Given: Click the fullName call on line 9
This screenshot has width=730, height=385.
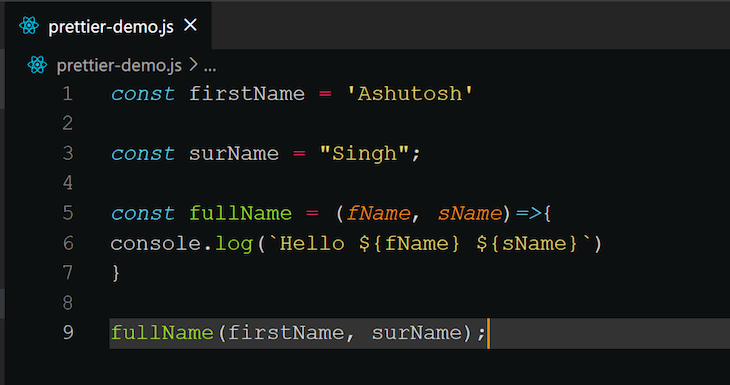Looking at the screenshot, I should pos(162,333).
